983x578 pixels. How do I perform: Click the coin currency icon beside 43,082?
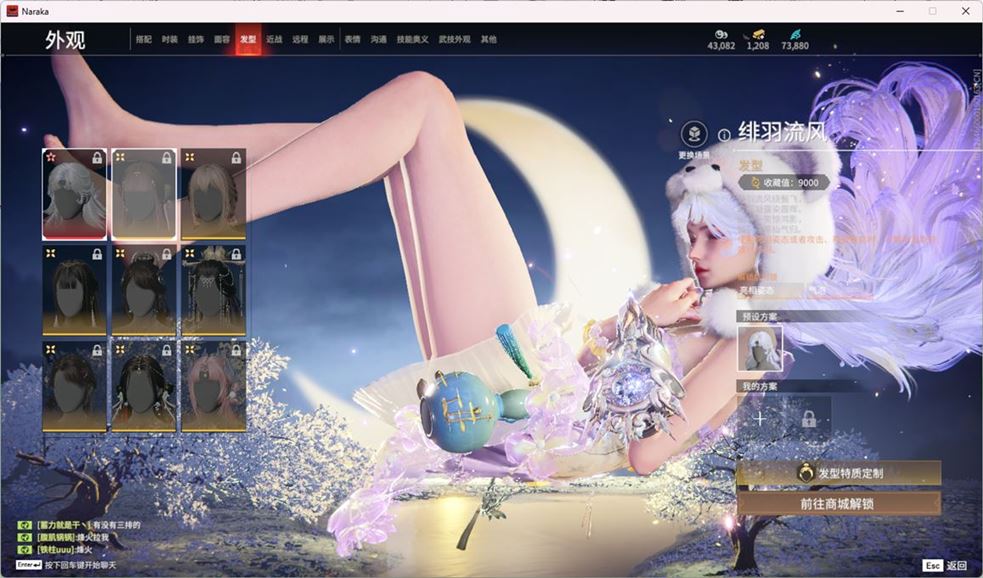[x=721, y=34]
